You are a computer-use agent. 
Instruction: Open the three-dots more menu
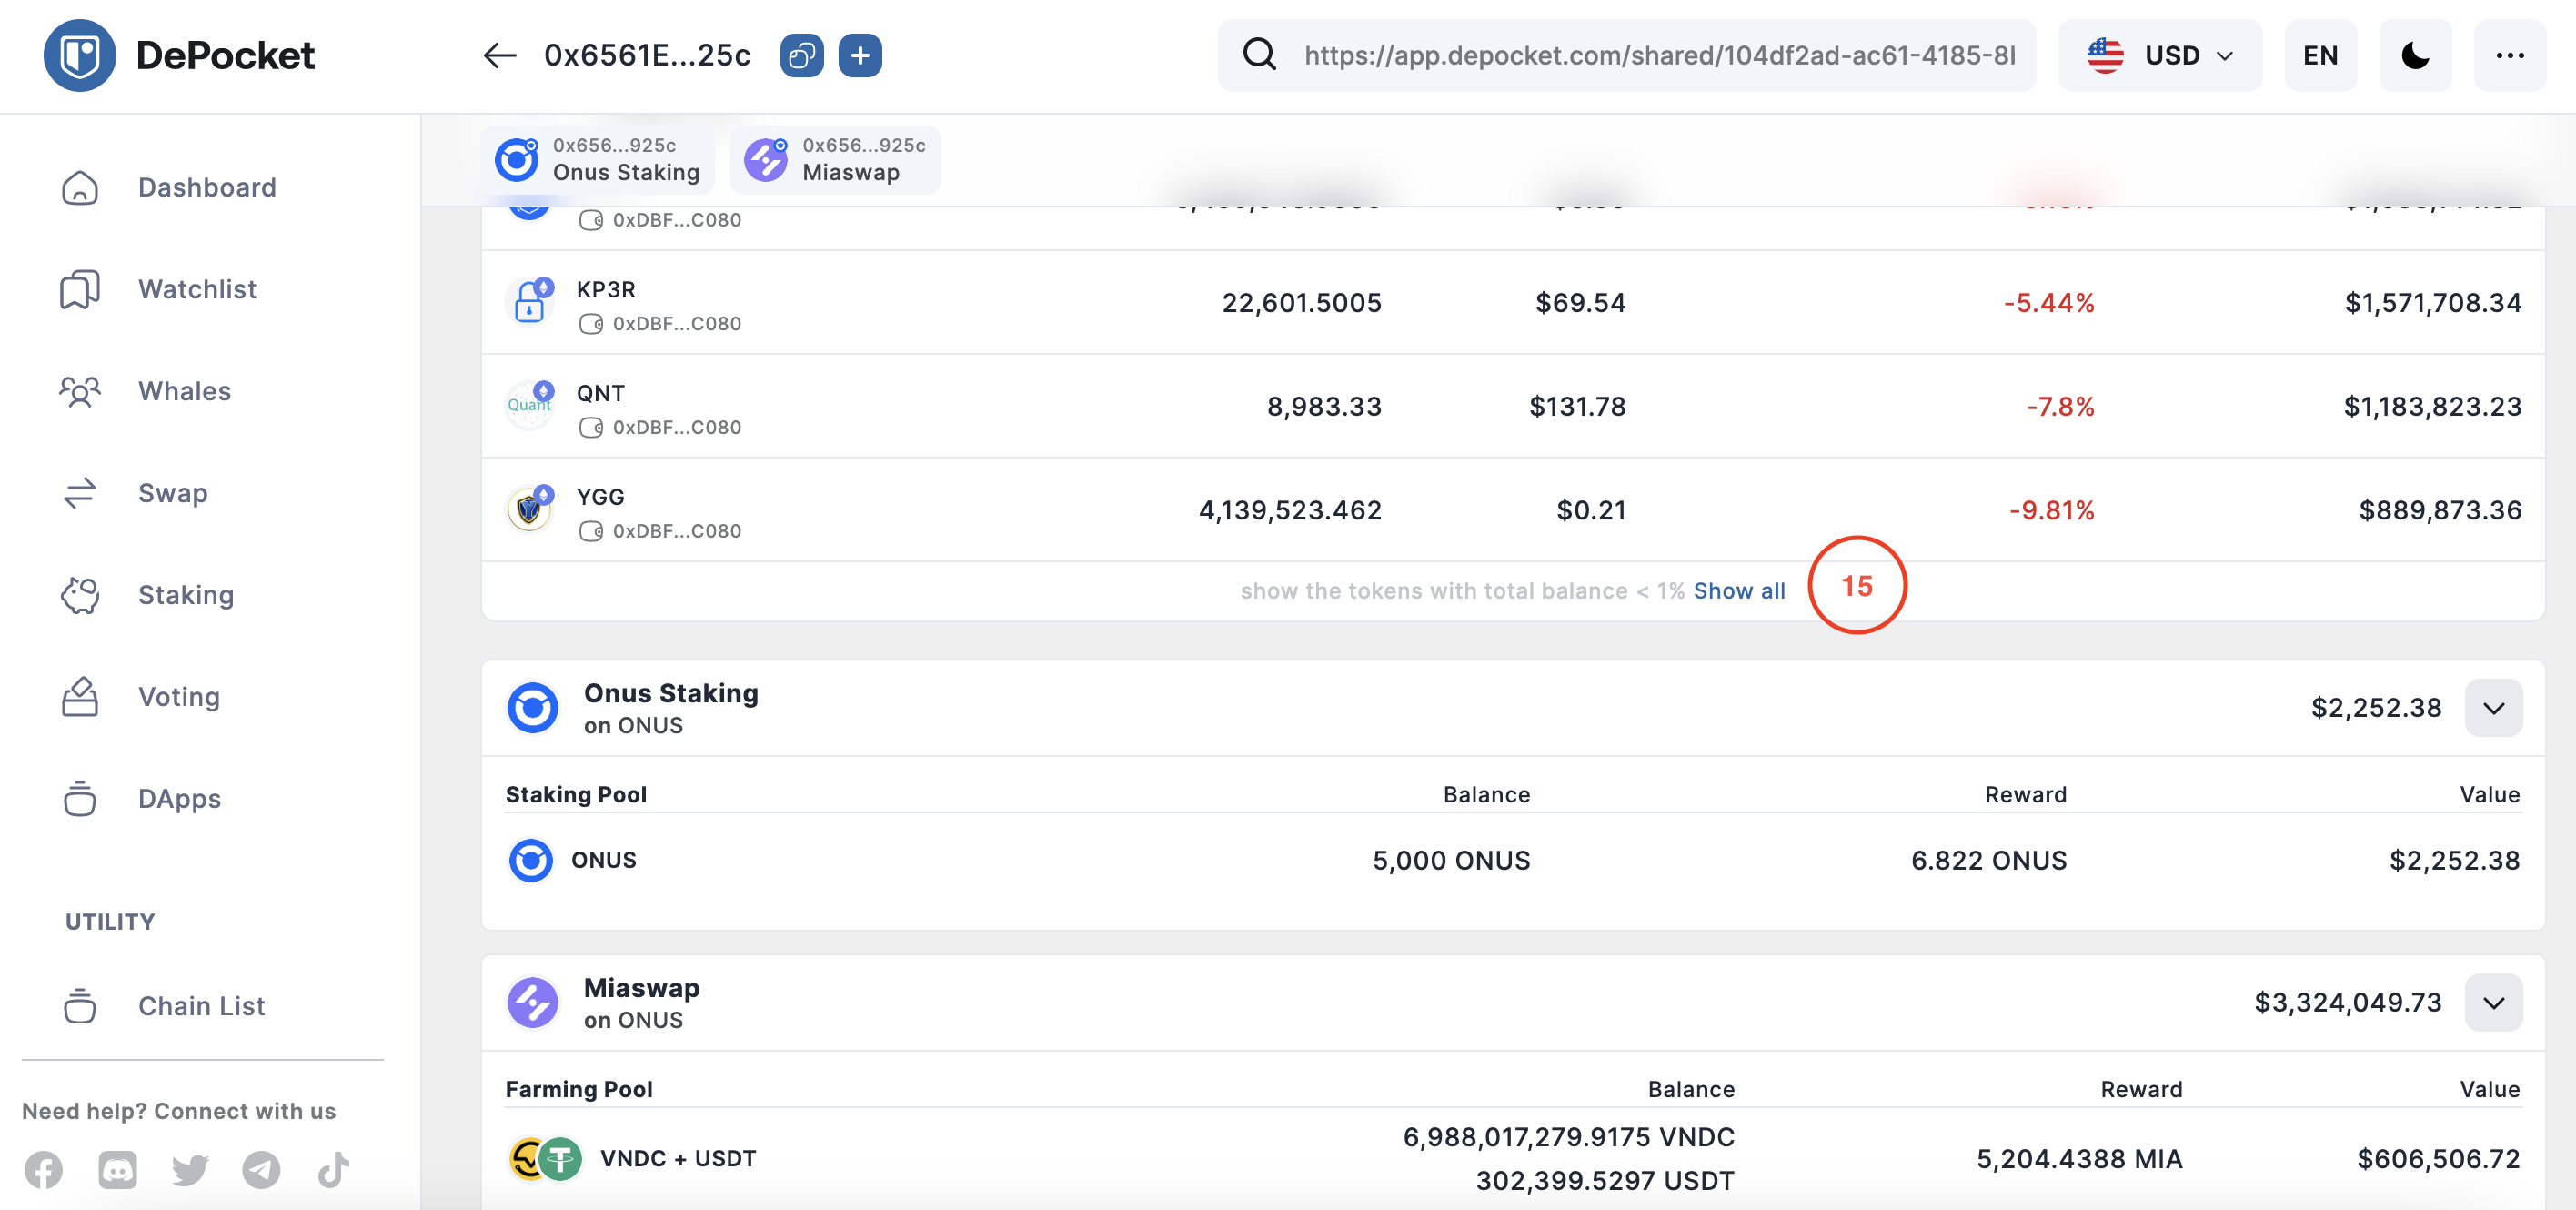[x=2510, y=55]
